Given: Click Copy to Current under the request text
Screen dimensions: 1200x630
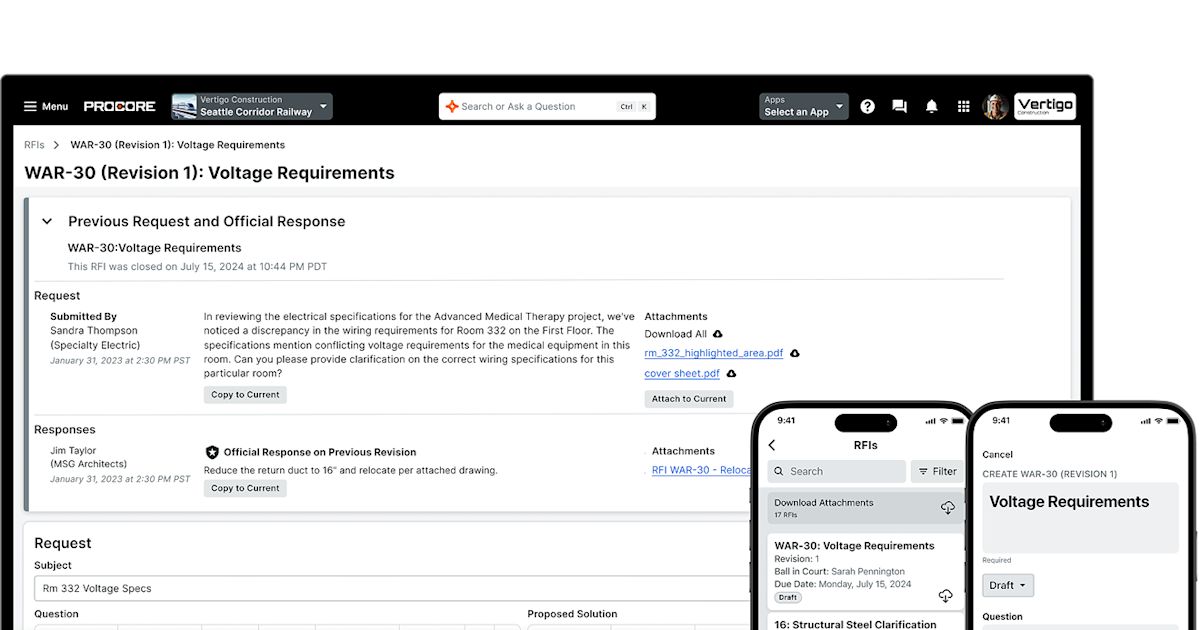Looking at the screenshot, I should (245, 395).
